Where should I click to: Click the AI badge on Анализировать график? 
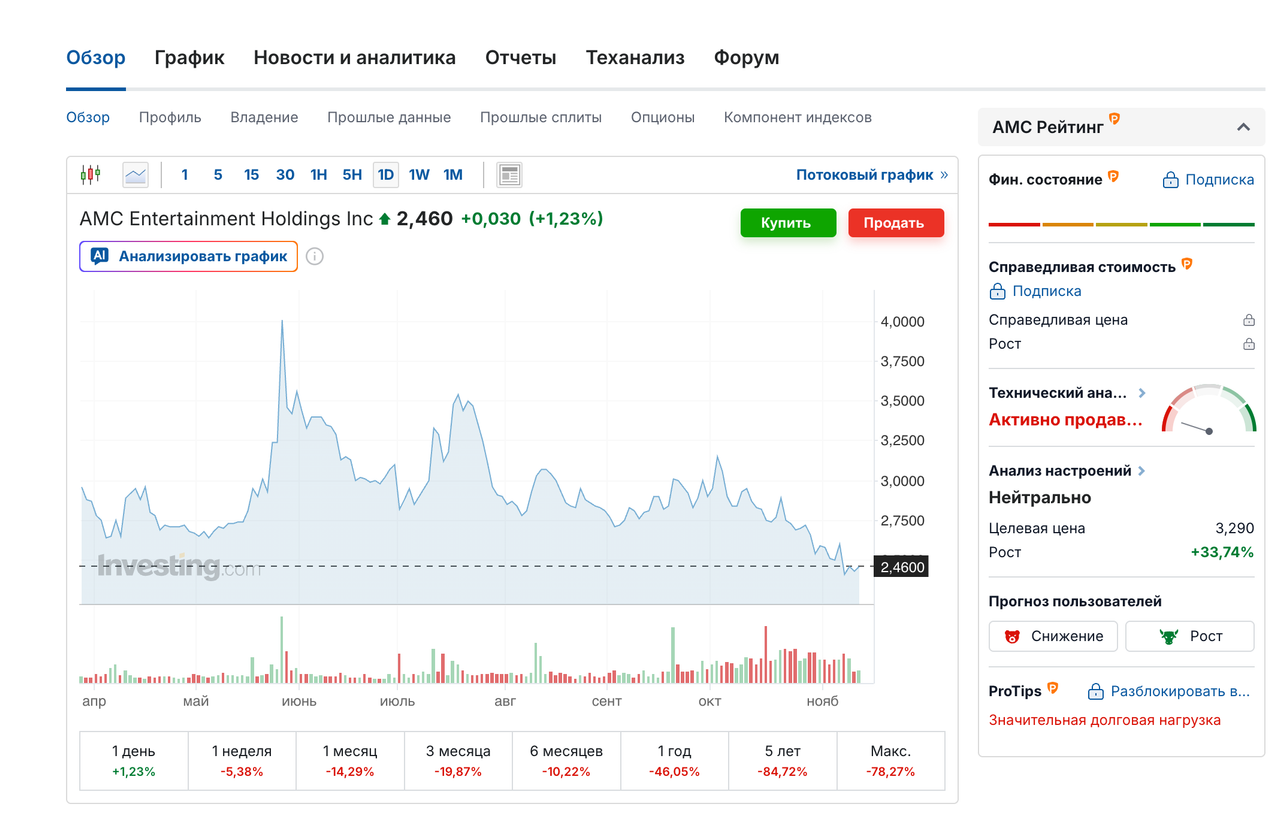[99, 256]
